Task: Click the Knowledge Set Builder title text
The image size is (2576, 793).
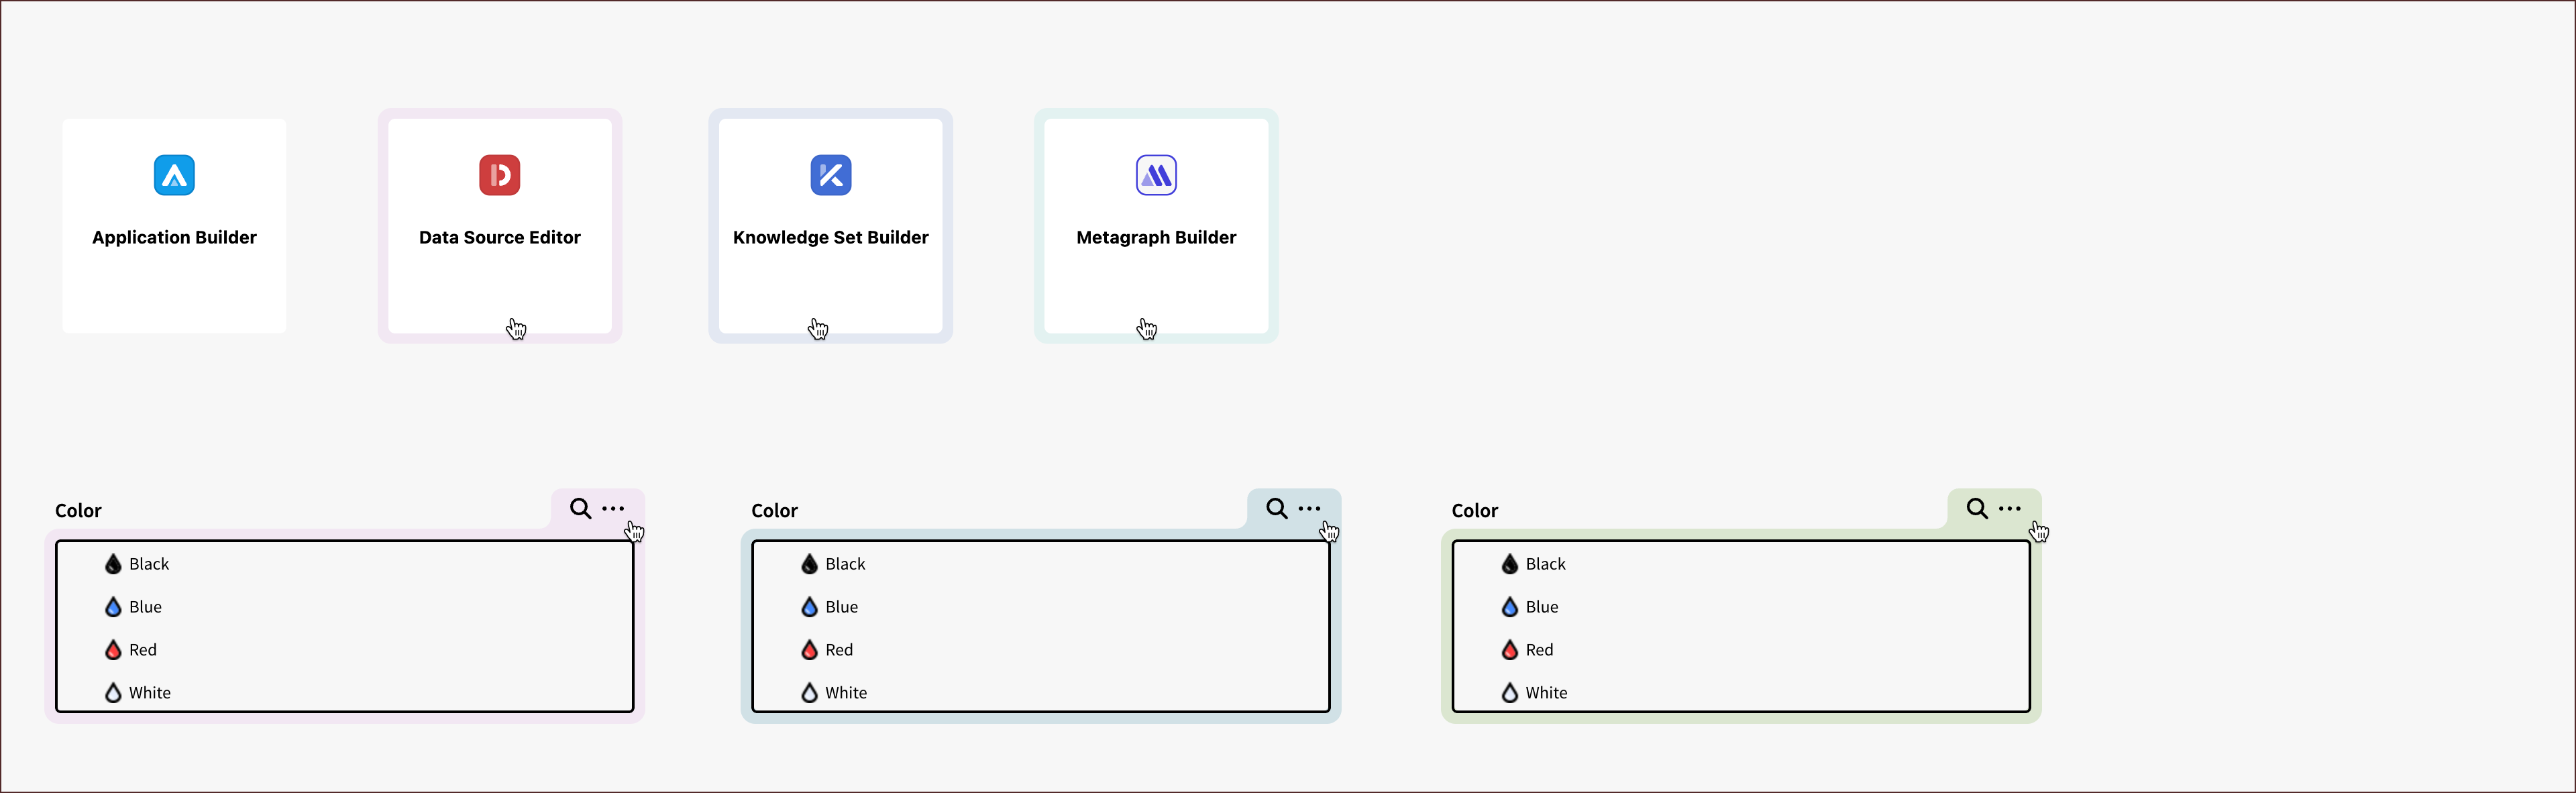Action: coord(830,237)
